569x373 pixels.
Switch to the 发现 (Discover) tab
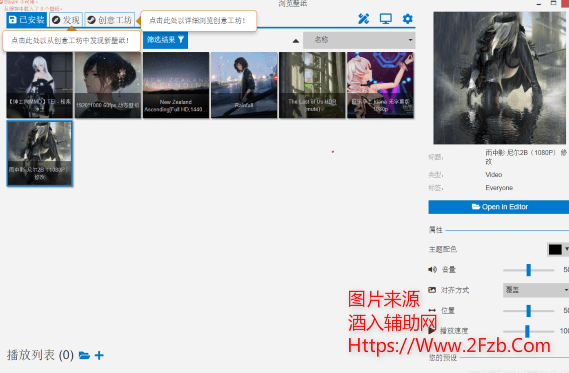coord(66,20)
